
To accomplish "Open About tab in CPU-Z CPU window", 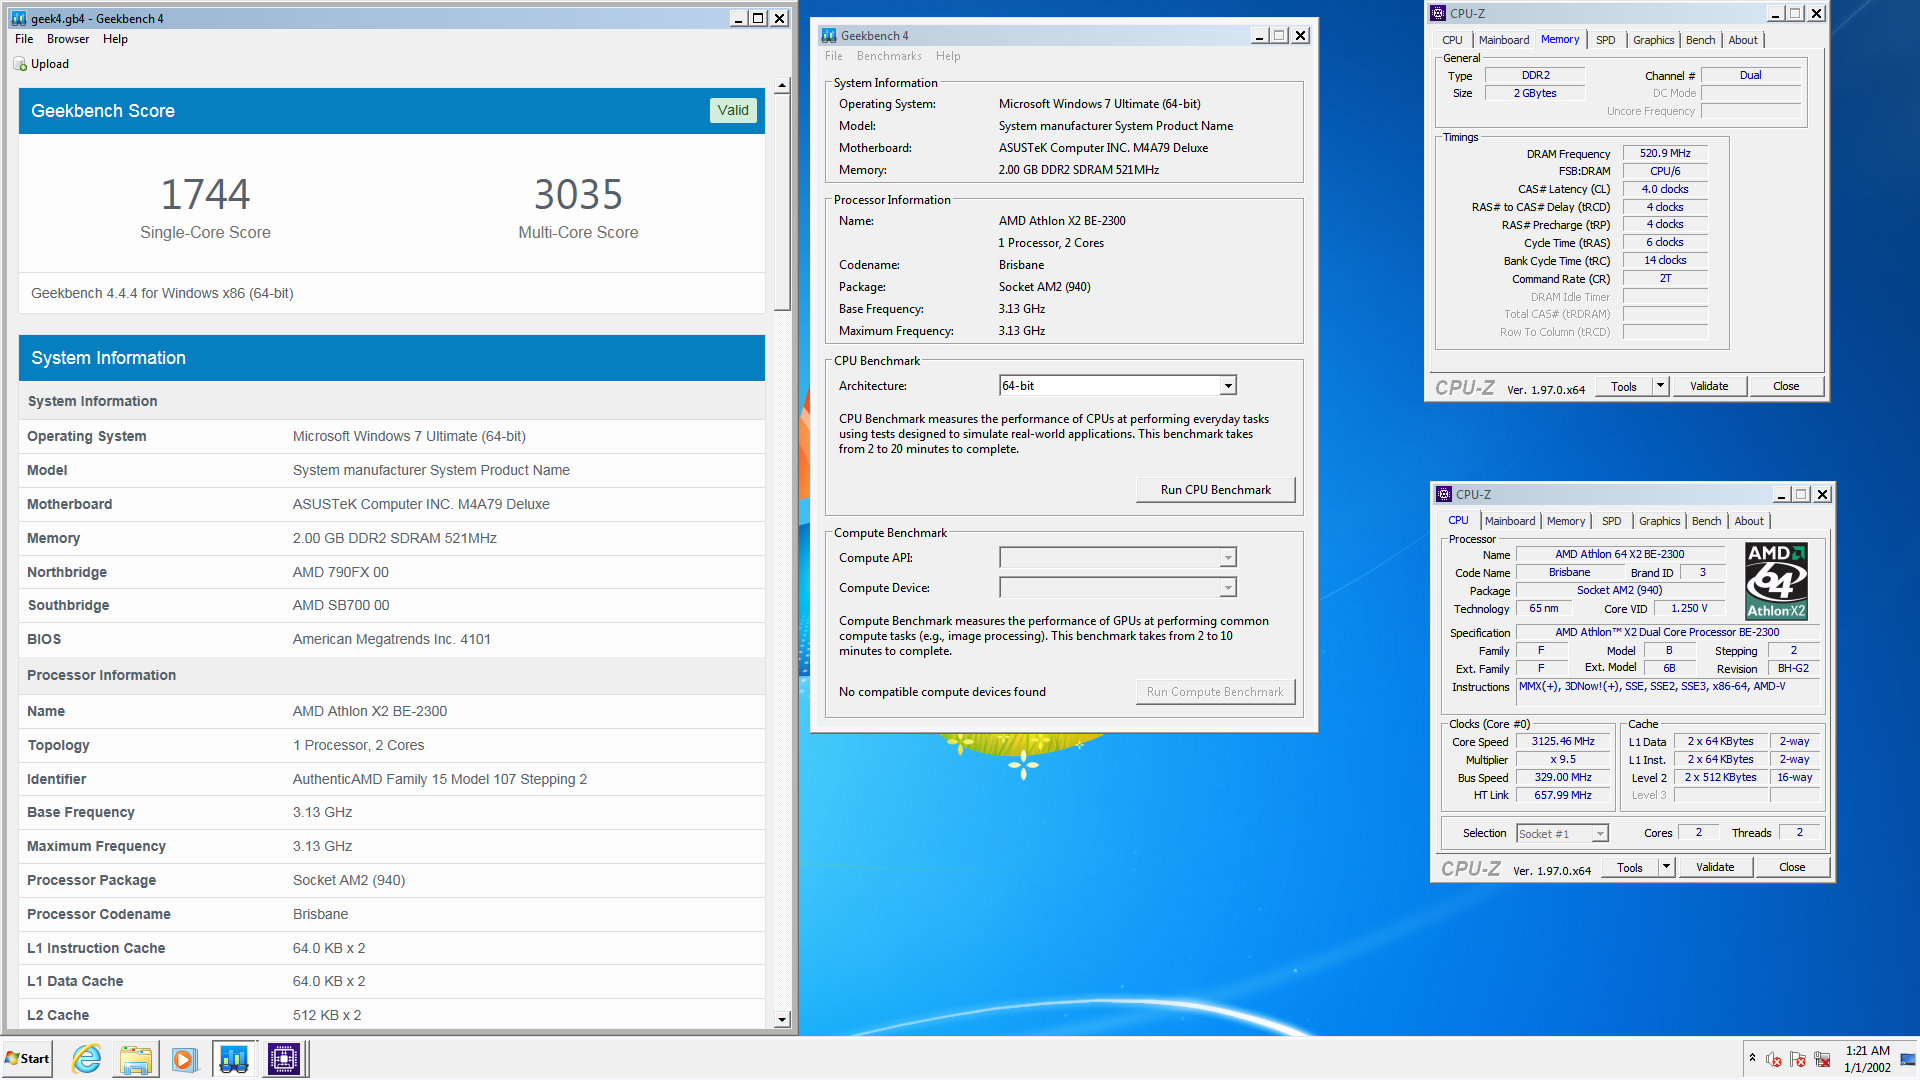I will [x=1749, y=521].
